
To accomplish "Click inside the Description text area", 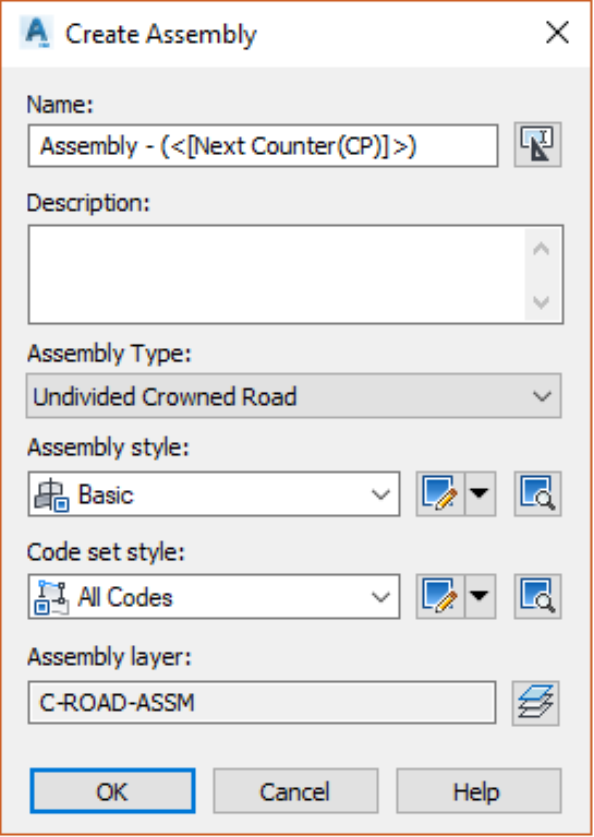I will click(276, 274).
